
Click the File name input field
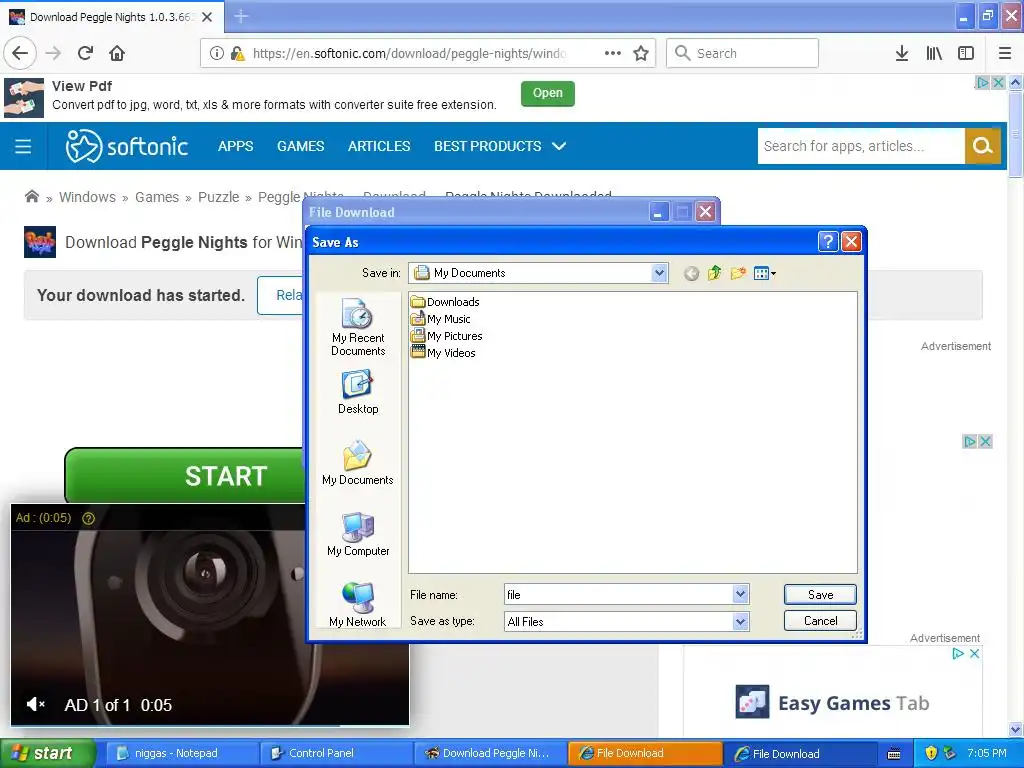(x=618, y=594)
